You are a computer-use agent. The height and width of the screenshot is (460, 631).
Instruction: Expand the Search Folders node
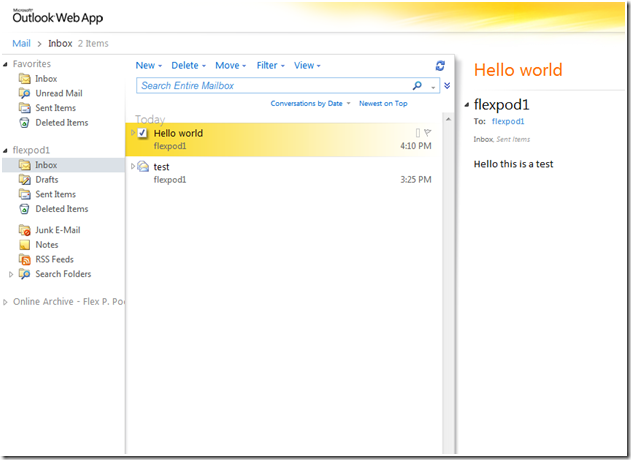(x=11, y=274)
